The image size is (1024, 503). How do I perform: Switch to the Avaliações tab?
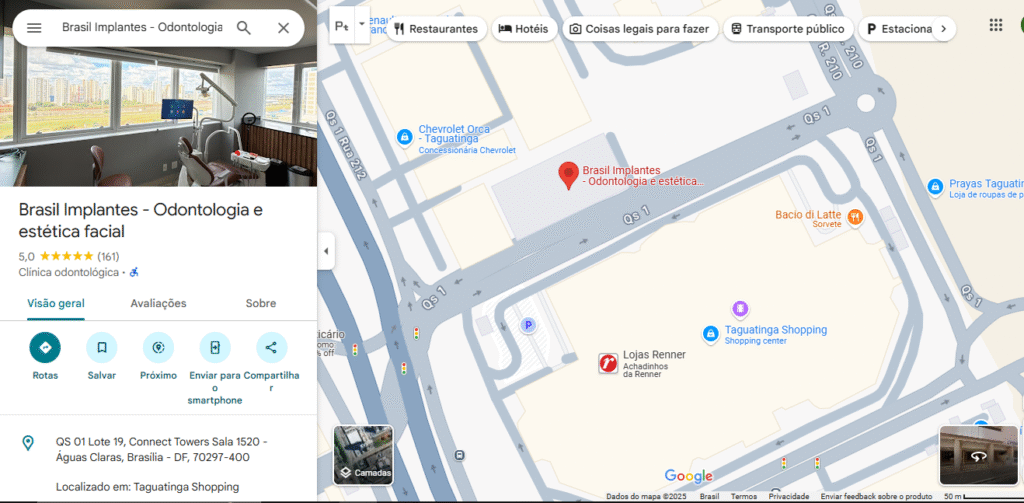tap(158, 303)
